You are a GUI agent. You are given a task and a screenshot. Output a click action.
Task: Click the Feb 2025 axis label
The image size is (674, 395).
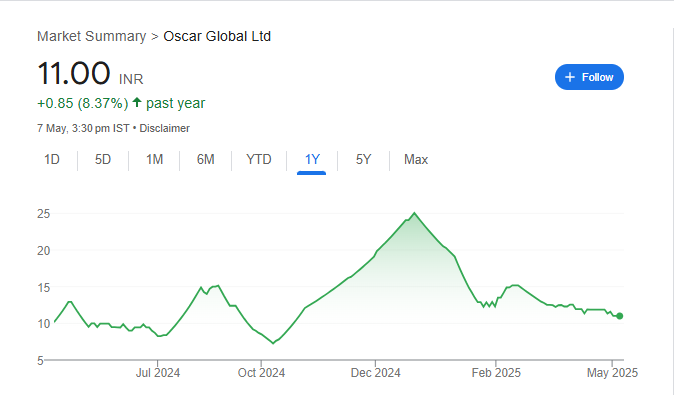point(496,372)
